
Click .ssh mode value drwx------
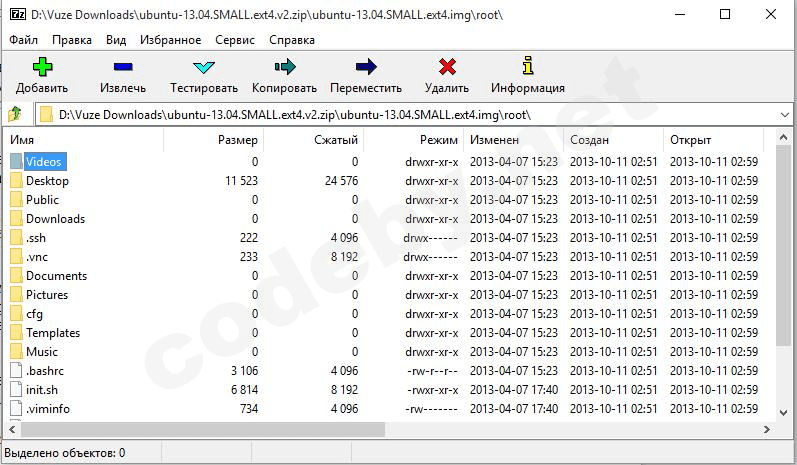click(x=431, y=238)
